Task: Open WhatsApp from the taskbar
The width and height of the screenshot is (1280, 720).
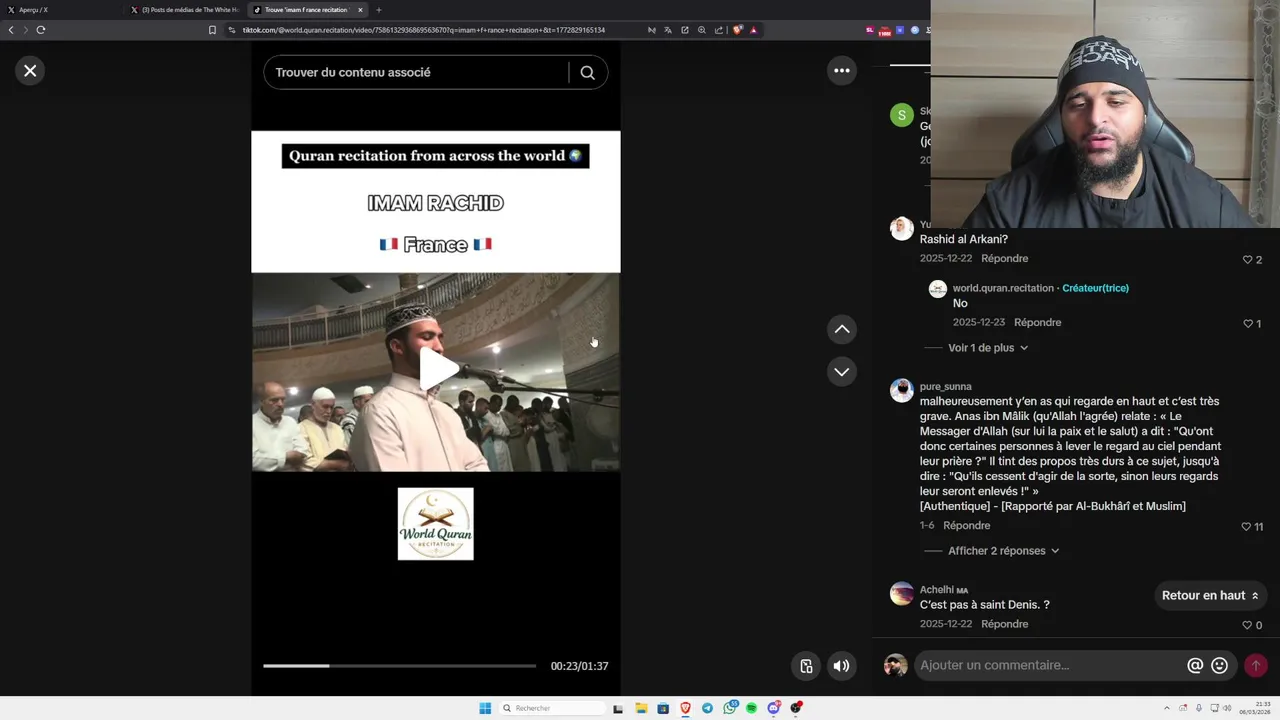Action: coord(729,708)
